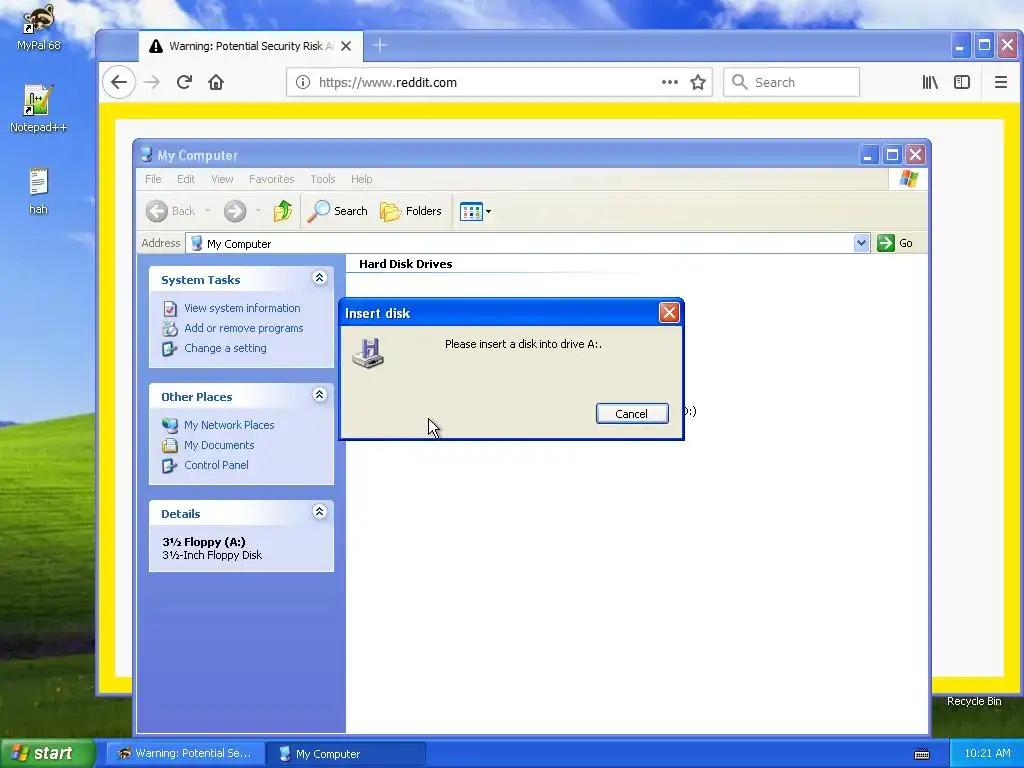The height and width of the screenshot is (768, 1024).
Task: Open Back button history dropdown arrow
Action: (208, 211)
